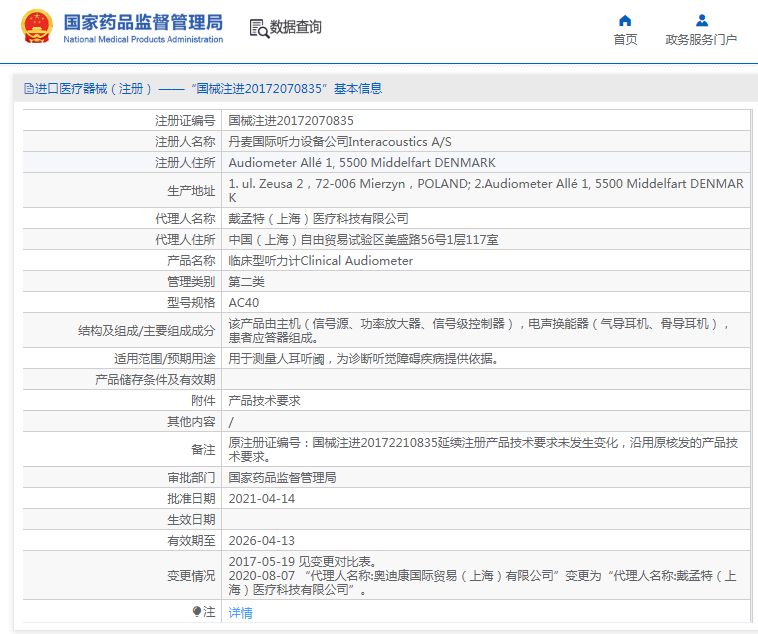The height and width of the screenshot is (634, 758).
Task: Click the 数据查询 heading text
Action: pyautogui.click(x=295, y=27)
